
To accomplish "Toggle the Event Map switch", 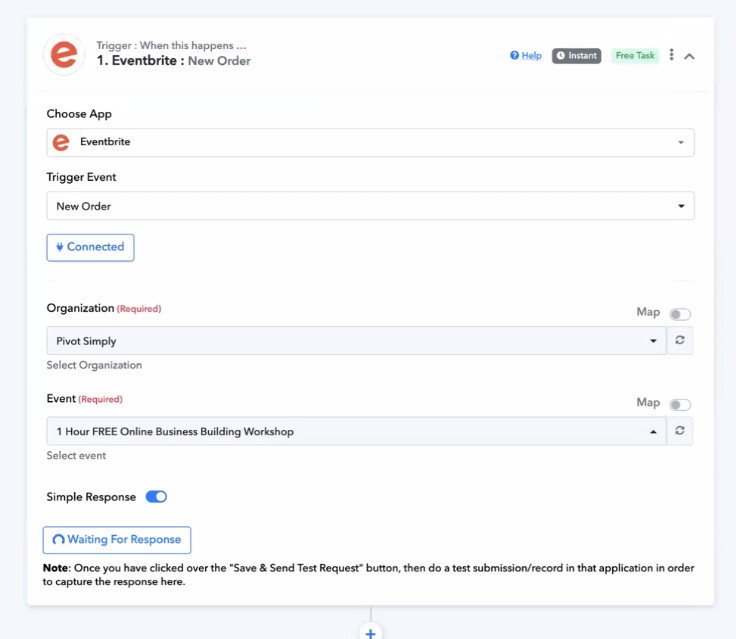I will pos(680,404).
